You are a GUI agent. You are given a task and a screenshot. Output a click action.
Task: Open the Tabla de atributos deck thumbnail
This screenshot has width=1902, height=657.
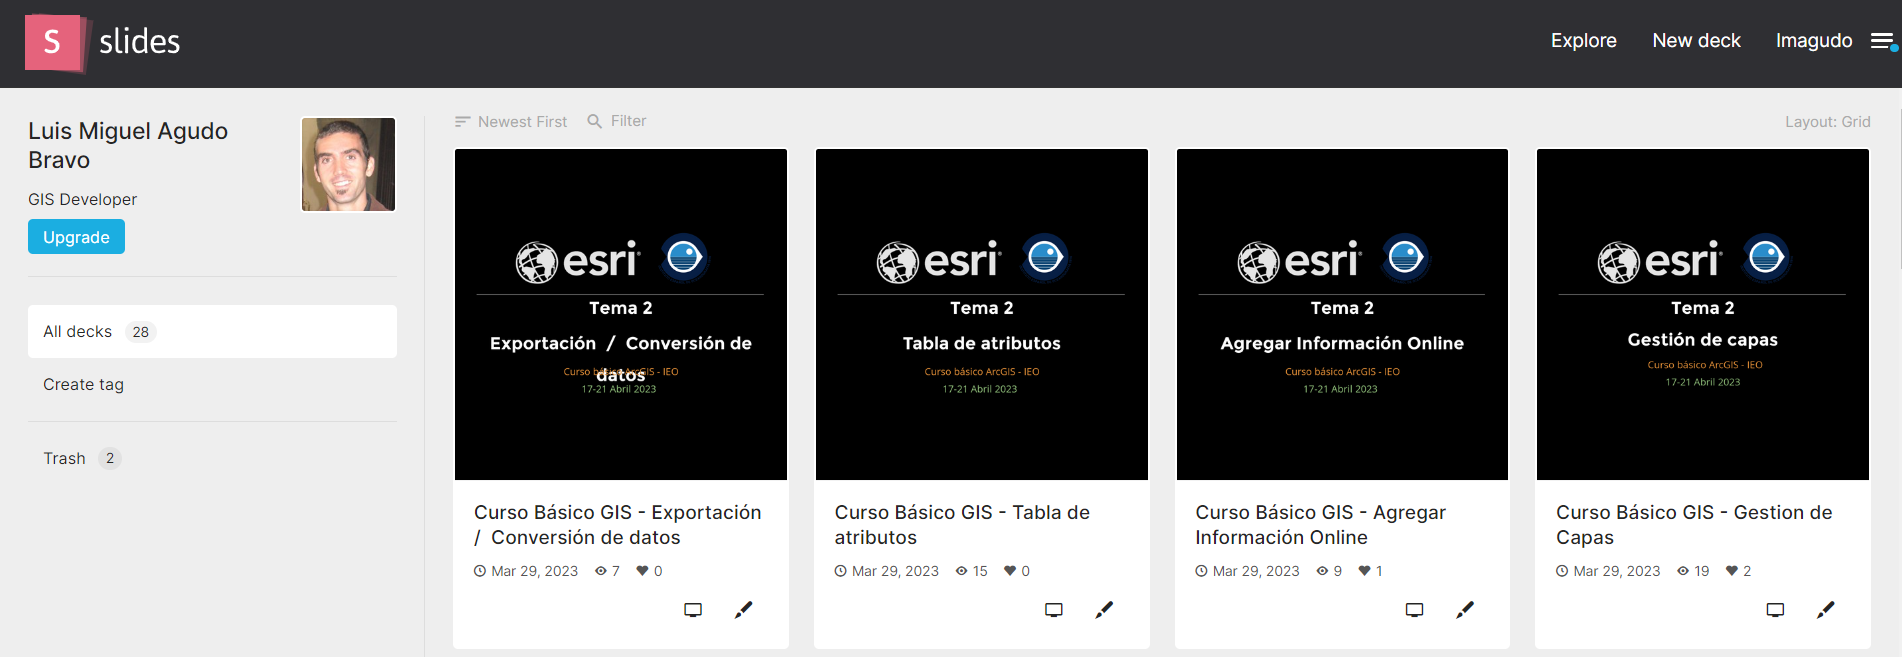pyautogui.click(x=982, y=315)
